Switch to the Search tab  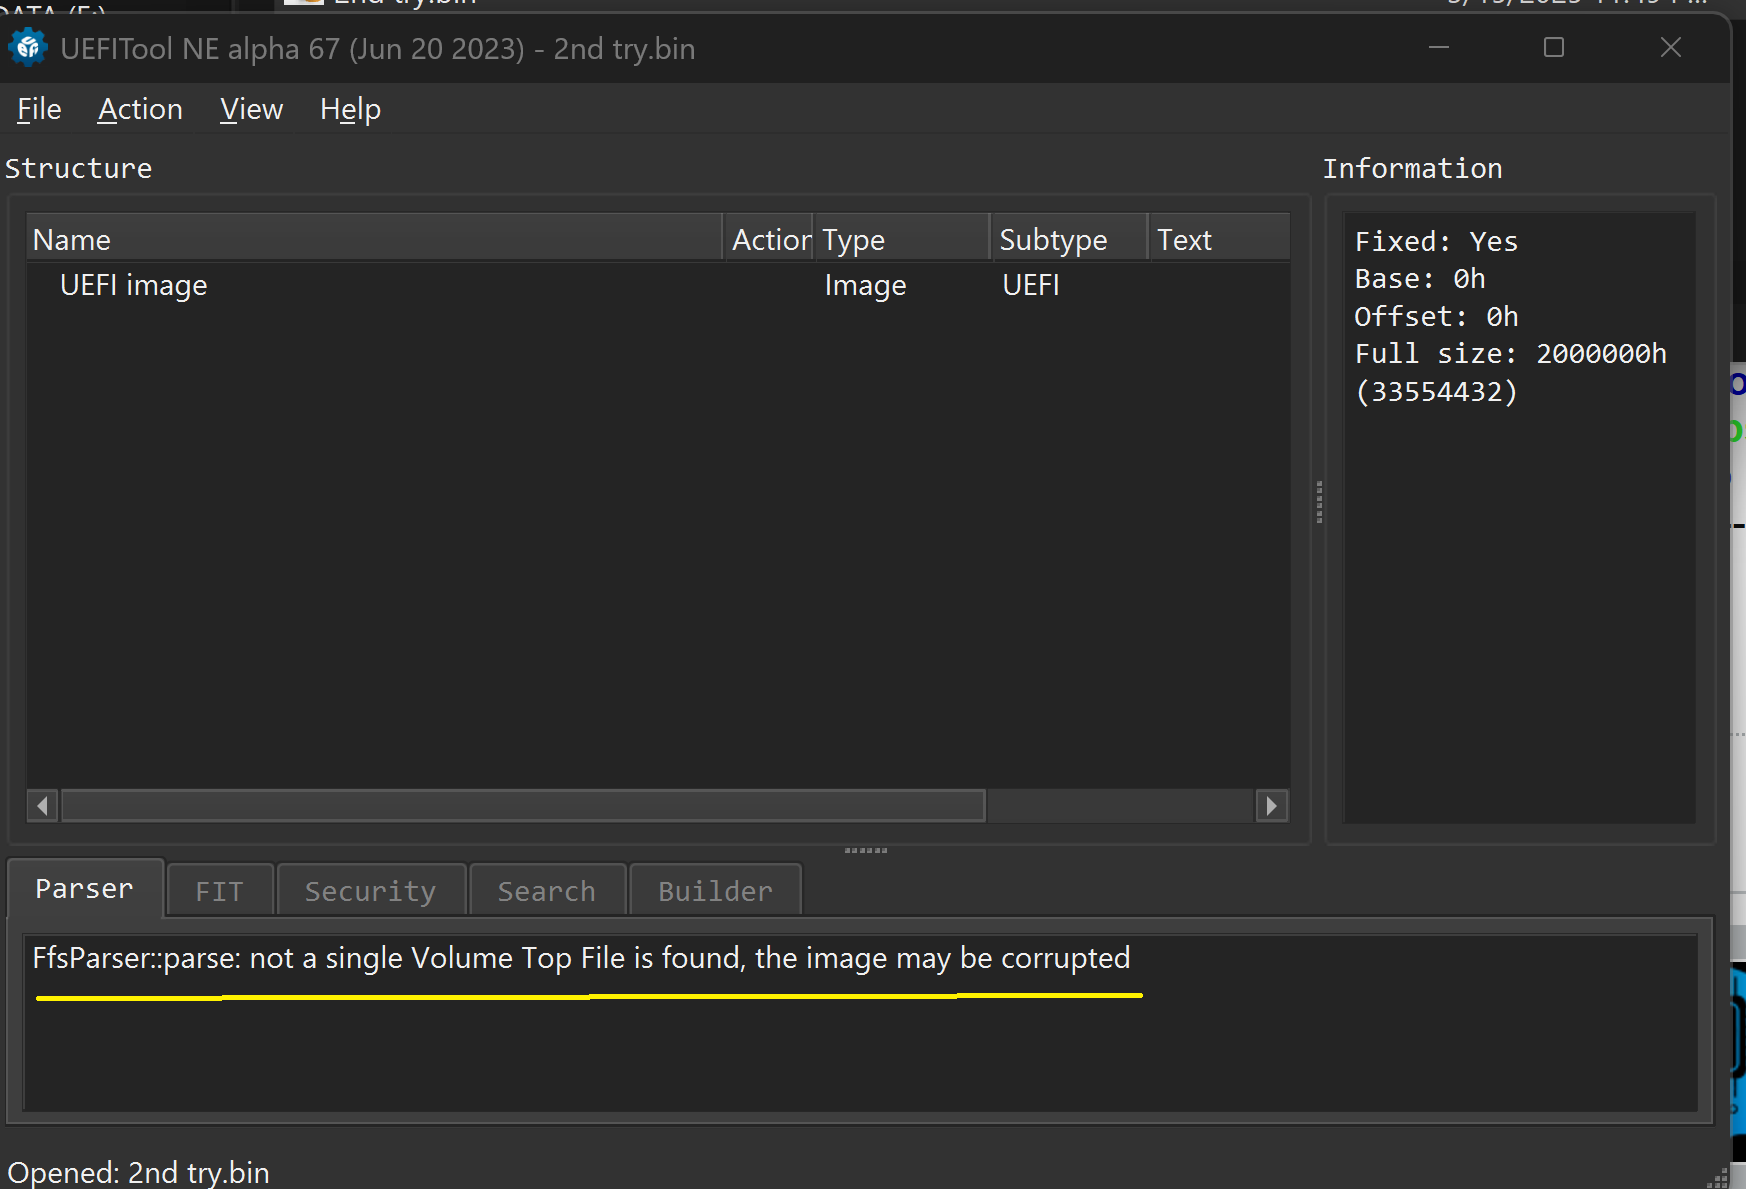click(547, 891)
